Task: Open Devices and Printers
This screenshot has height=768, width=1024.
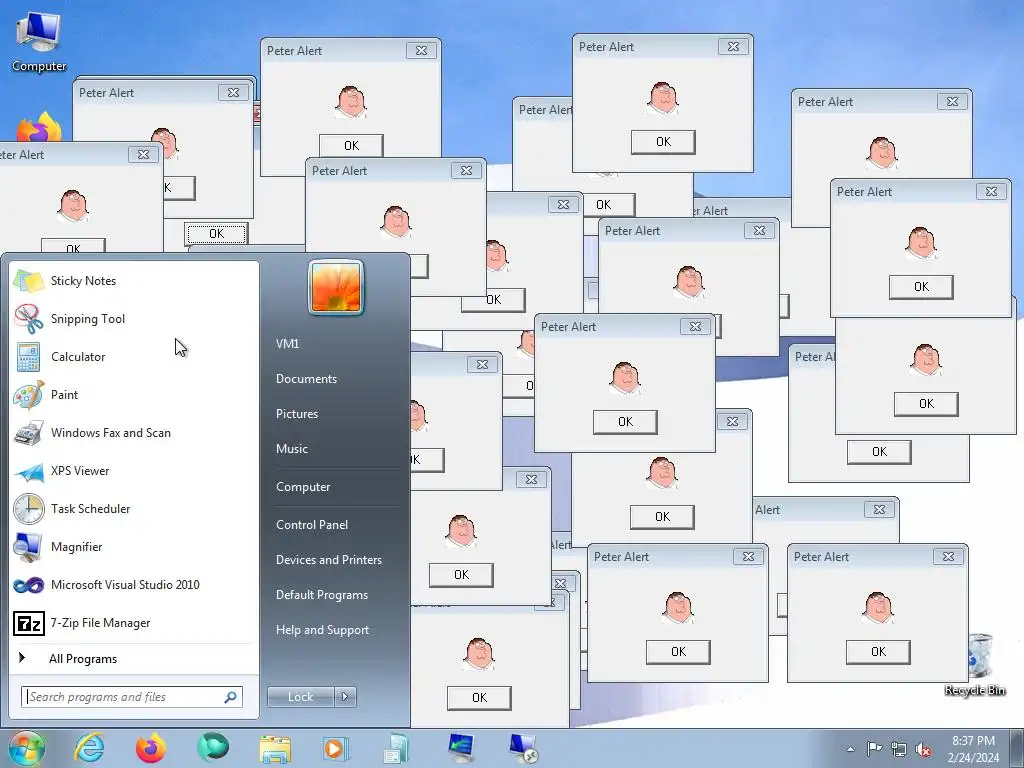Action: click(x=328, y=560)
